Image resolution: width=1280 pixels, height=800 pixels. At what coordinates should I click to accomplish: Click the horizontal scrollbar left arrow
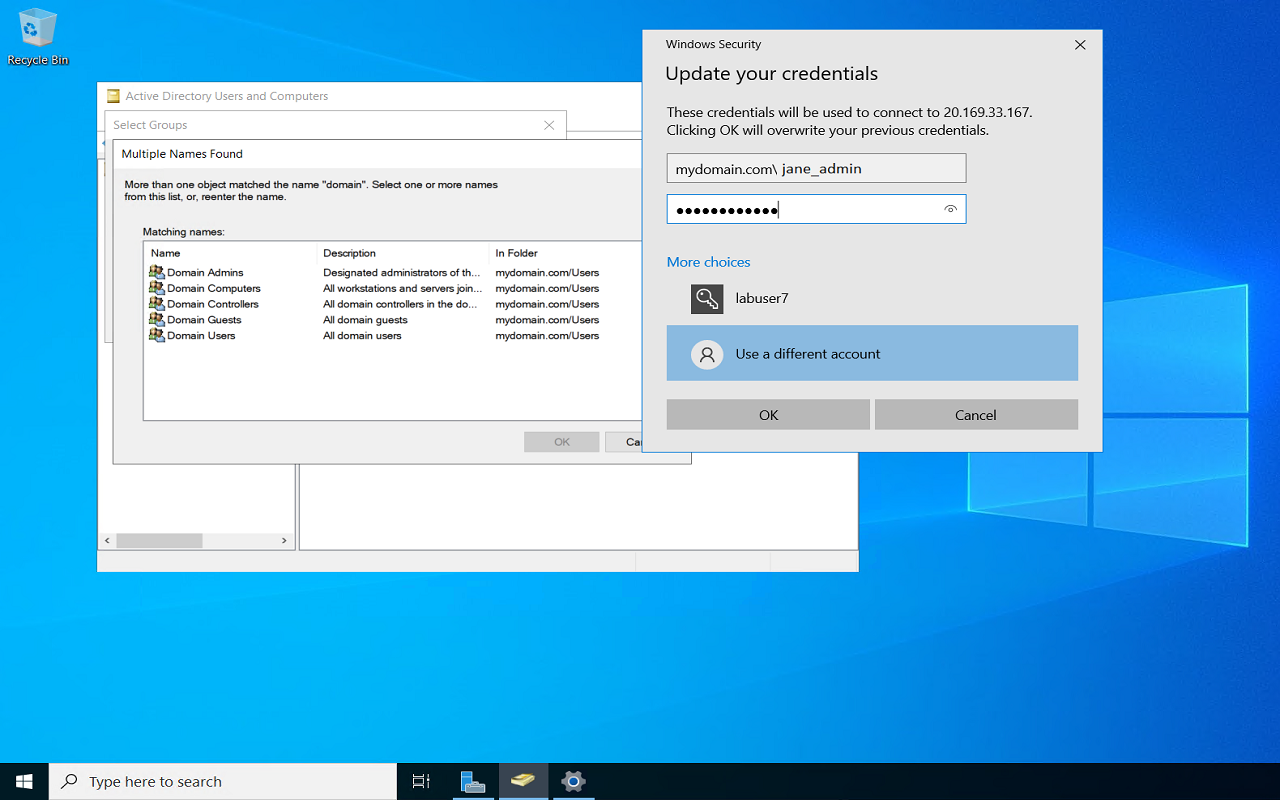pos(108,541)
